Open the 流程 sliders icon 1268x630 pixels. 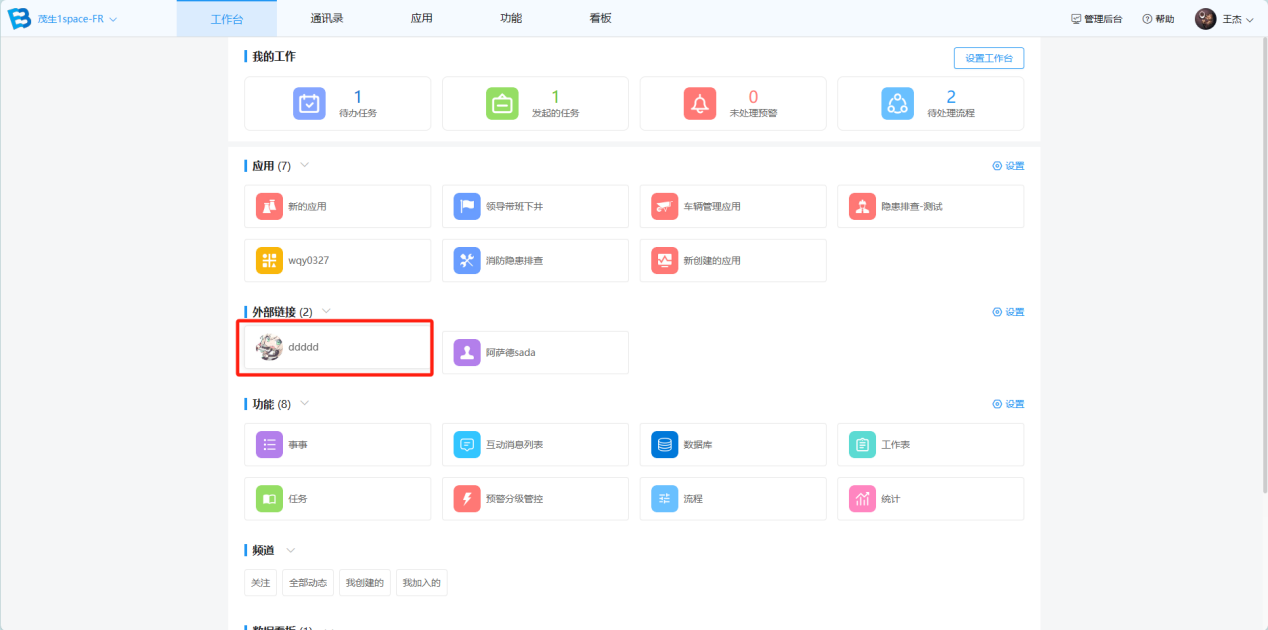coord(665,498)
